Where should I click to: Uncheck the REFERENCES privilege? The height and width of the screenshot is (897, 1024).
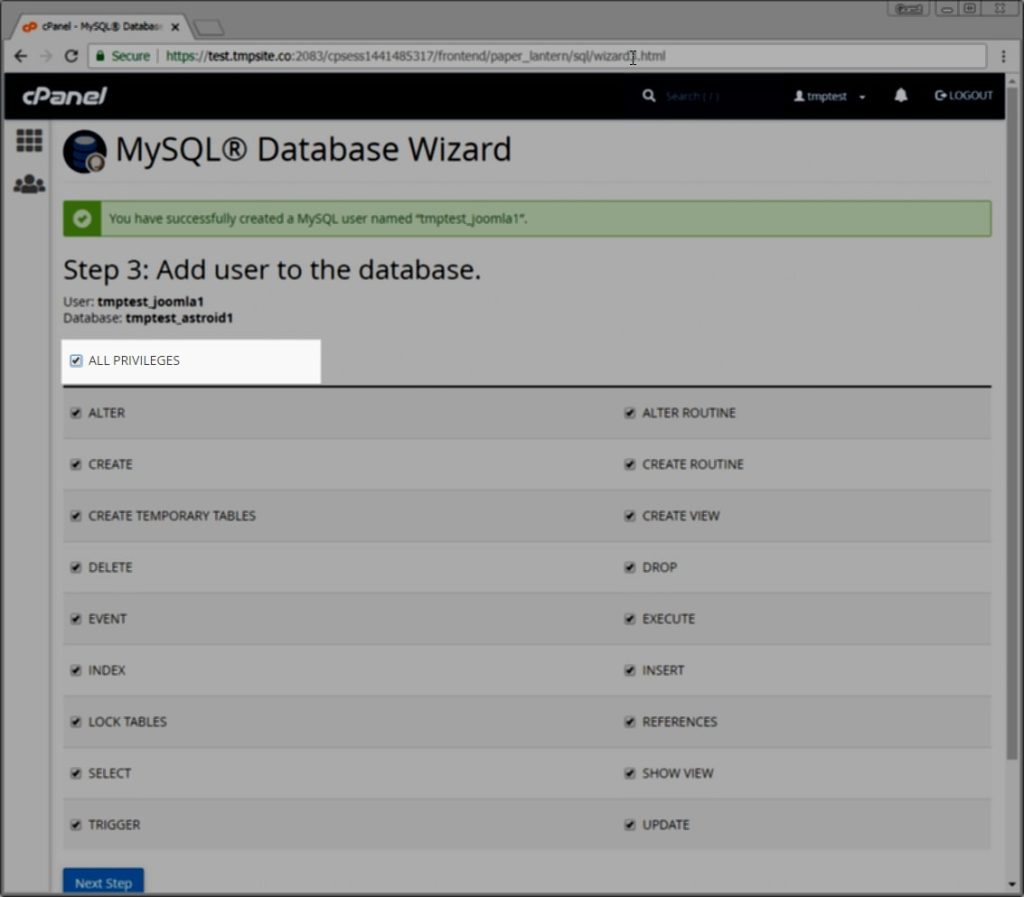click(x=630, y=723)
